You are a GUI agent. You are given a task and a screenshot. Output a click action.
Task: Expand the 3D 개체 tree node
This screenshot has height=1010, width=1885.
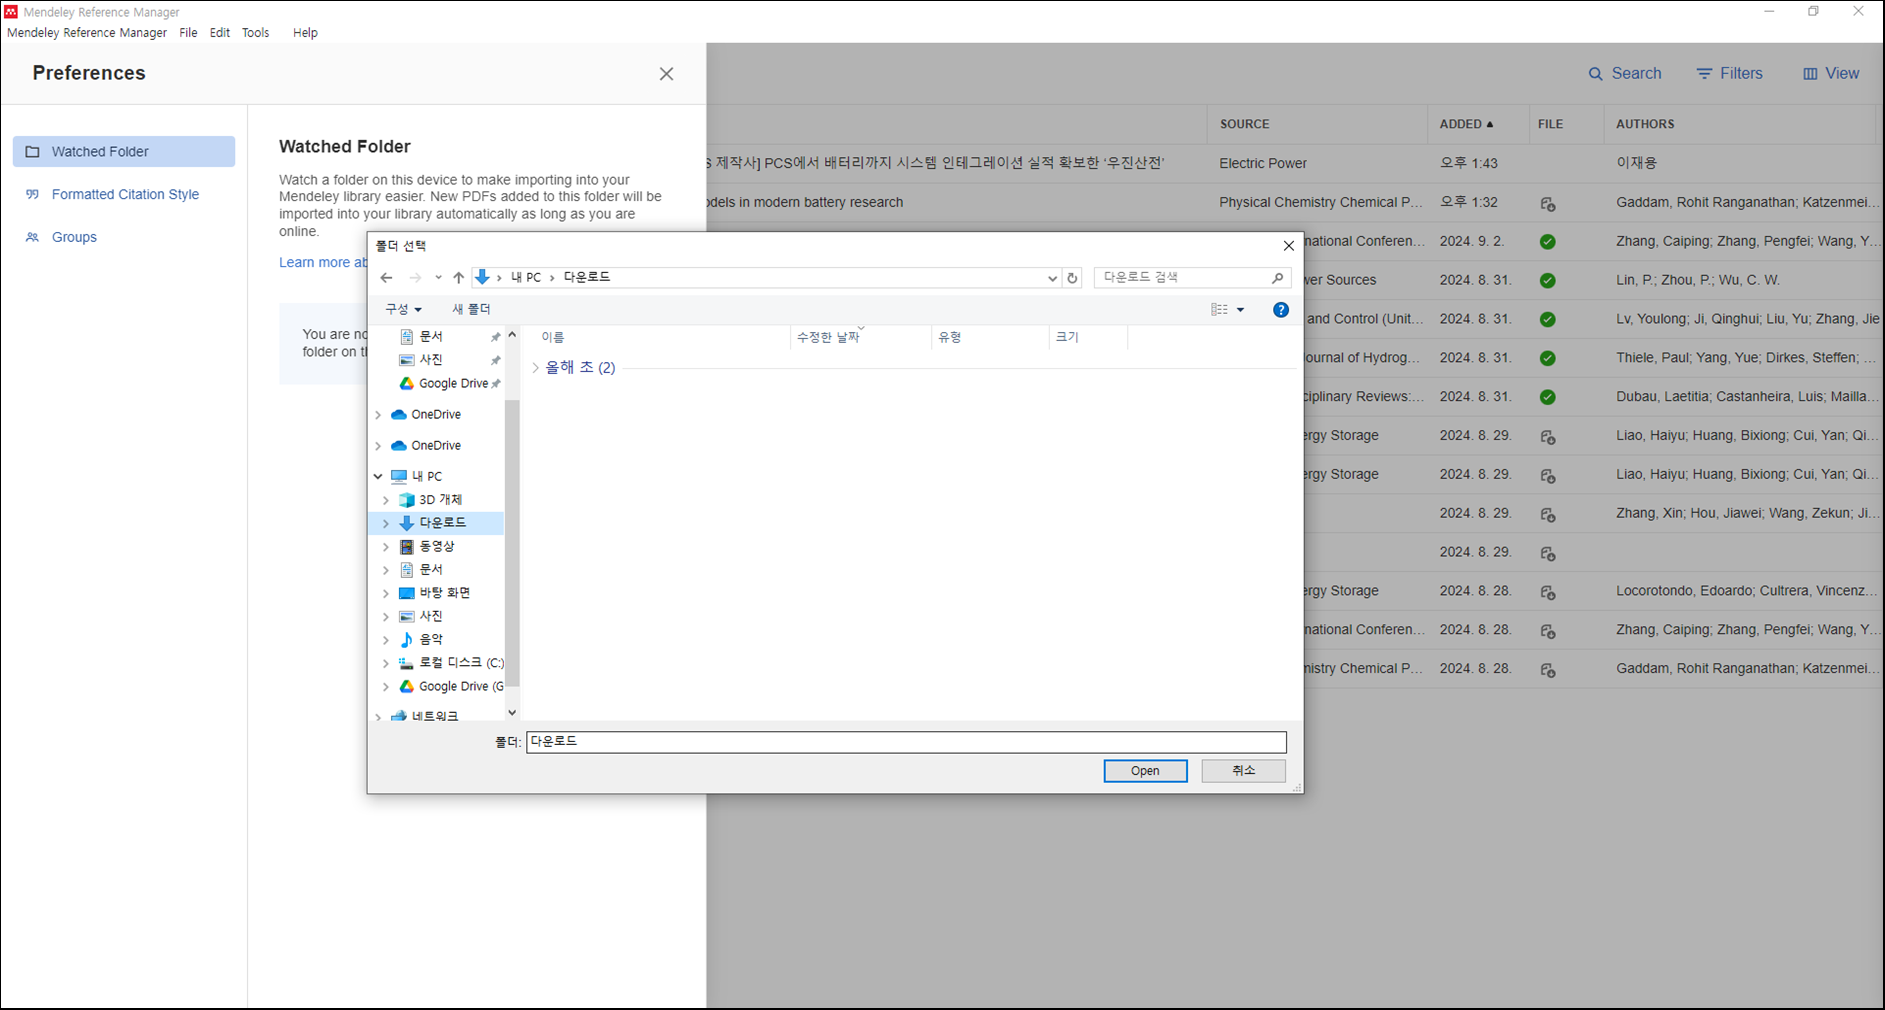click(386, 500)
